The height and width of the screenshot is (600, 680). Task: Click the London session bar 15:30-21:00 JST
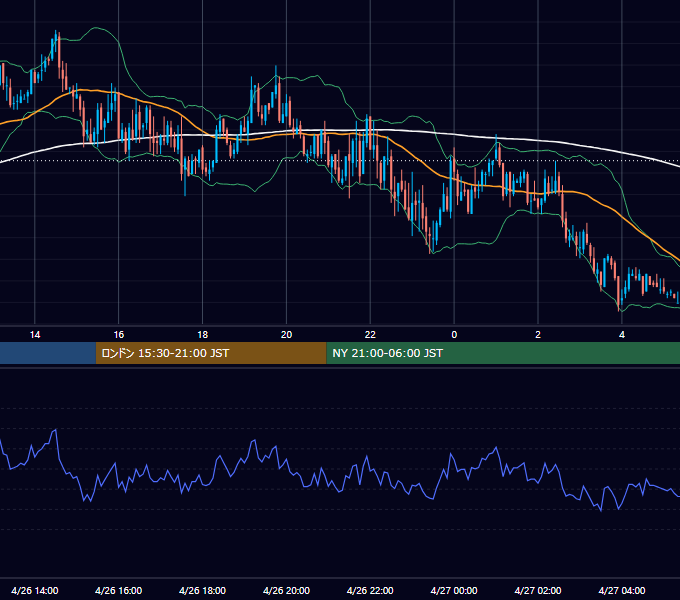click(211, 353)
